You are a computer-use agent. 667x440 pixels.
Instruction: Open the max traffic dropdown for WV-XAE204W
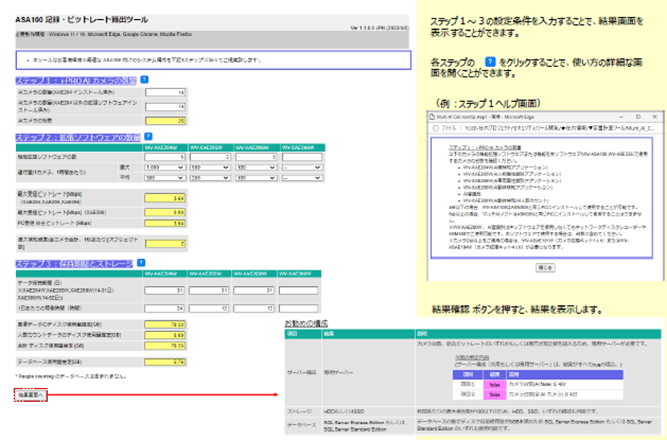[165, 168]
